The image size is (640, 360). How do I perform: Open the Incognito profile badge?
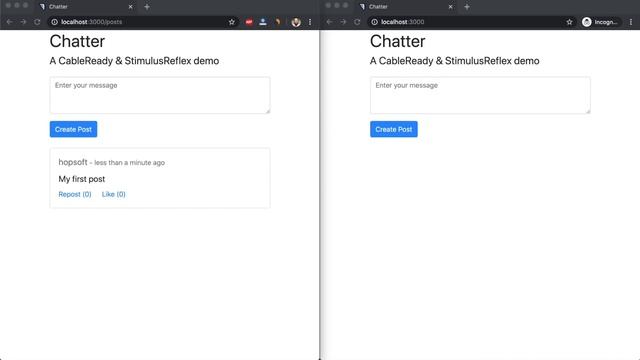pyautogui.click(x=600, y=22)
